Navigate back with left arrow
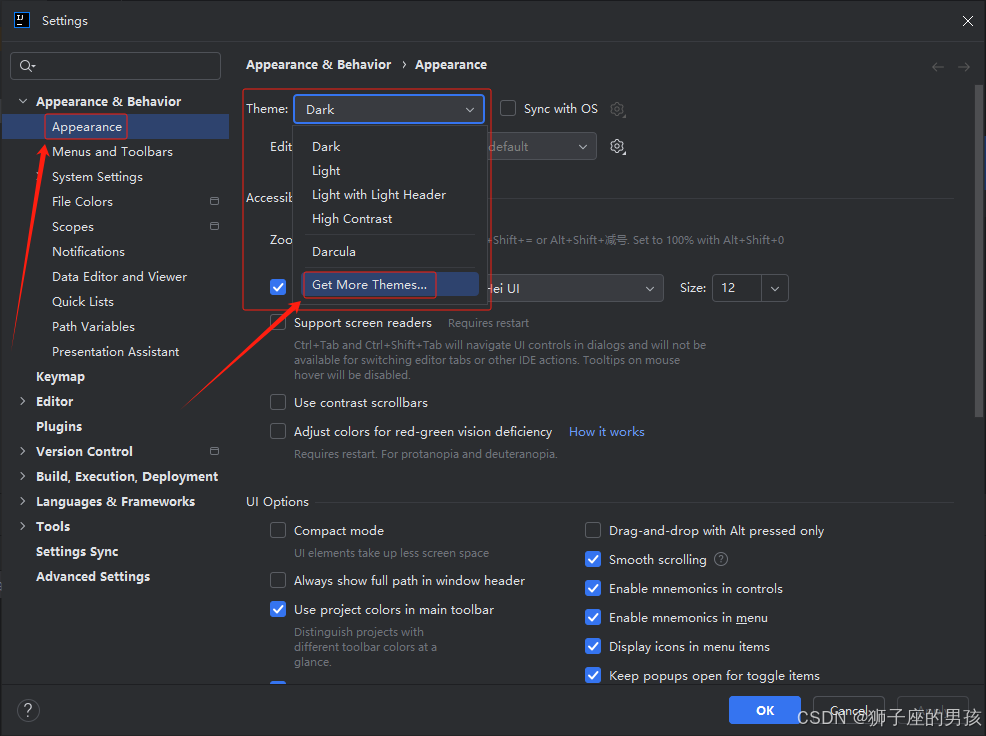 click(x=938, y=67)
